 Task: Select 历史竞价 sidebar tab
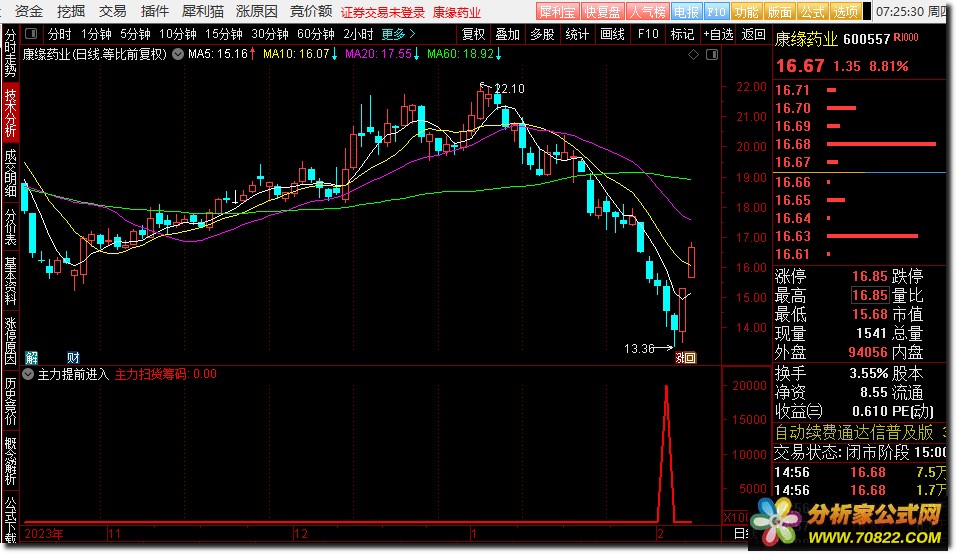(10, 401)
